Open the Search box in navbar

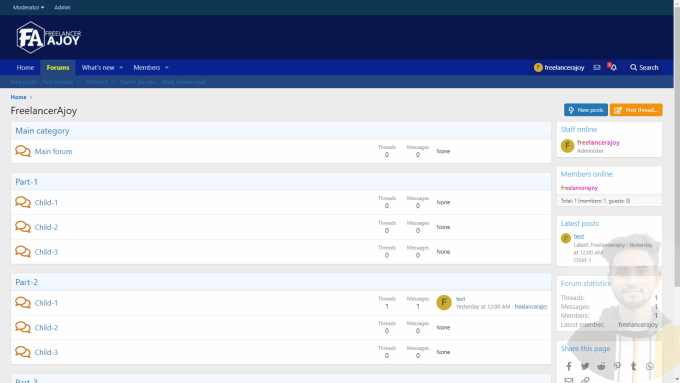644,68
